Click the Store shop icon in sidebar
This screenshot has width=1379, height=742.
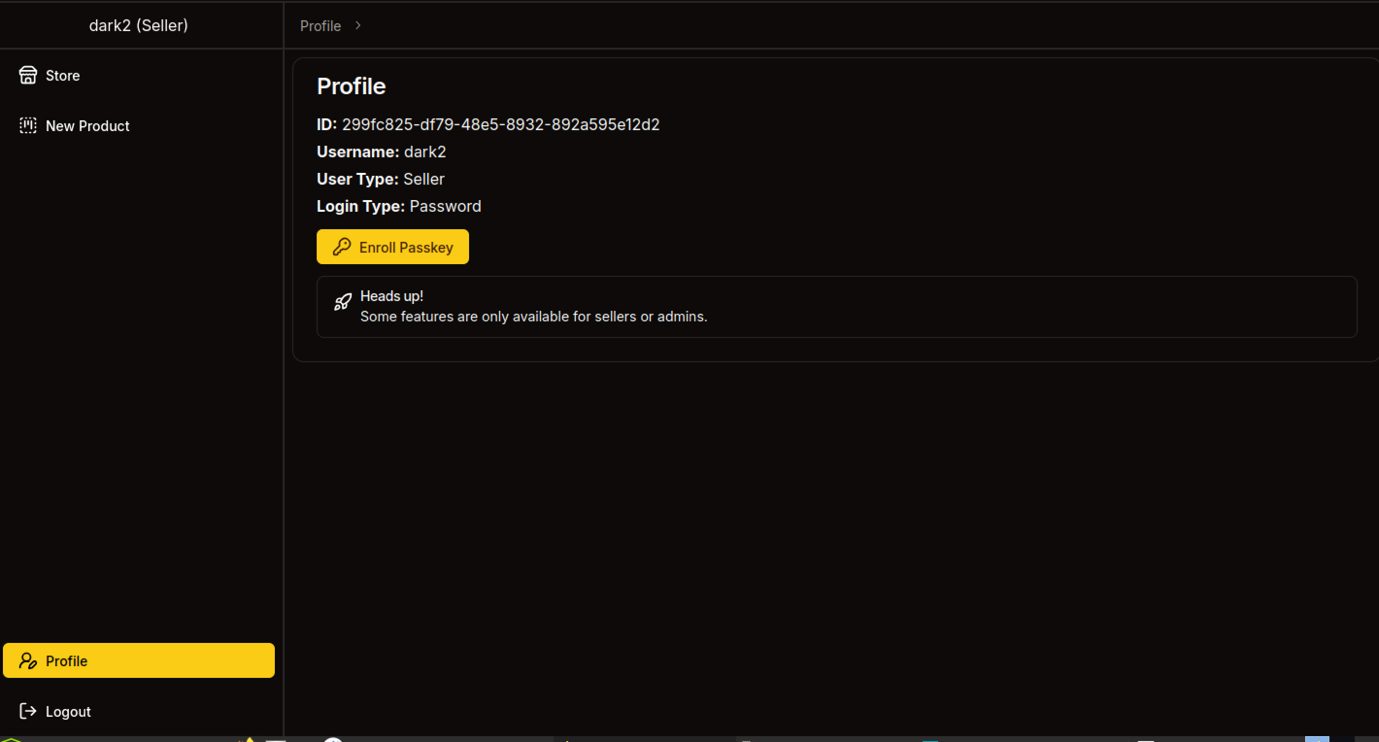pos(28,75)
